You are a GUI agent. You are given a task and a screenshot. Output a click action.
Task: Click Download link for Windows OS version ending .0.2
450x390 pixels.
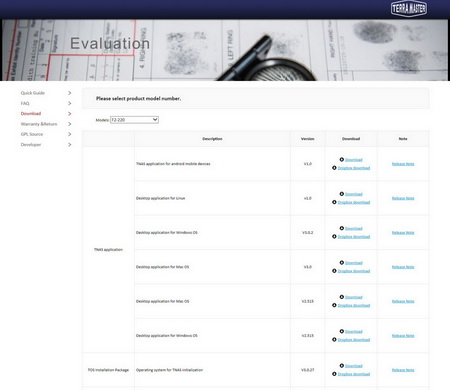click(x=354, y=229)
